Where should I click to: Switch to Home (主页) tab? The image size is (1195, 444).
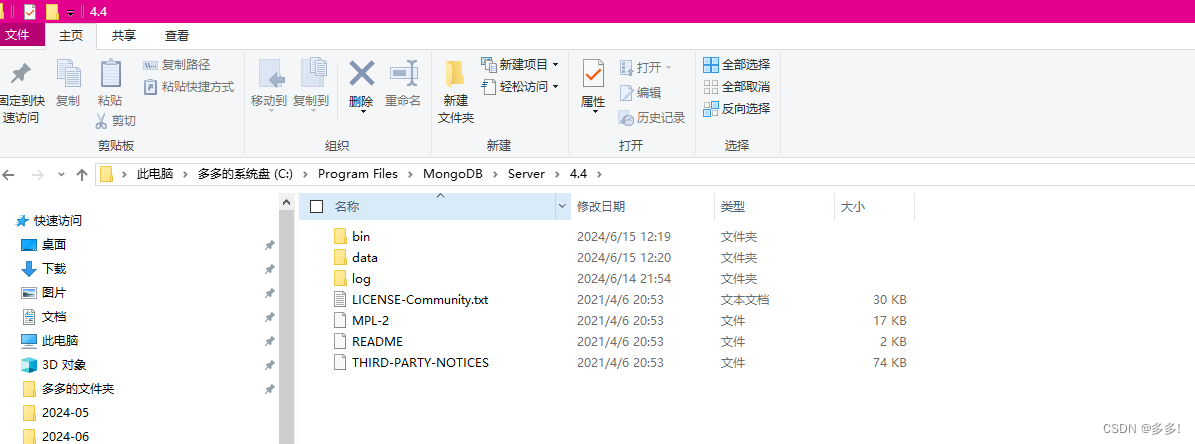pos(71,35)
